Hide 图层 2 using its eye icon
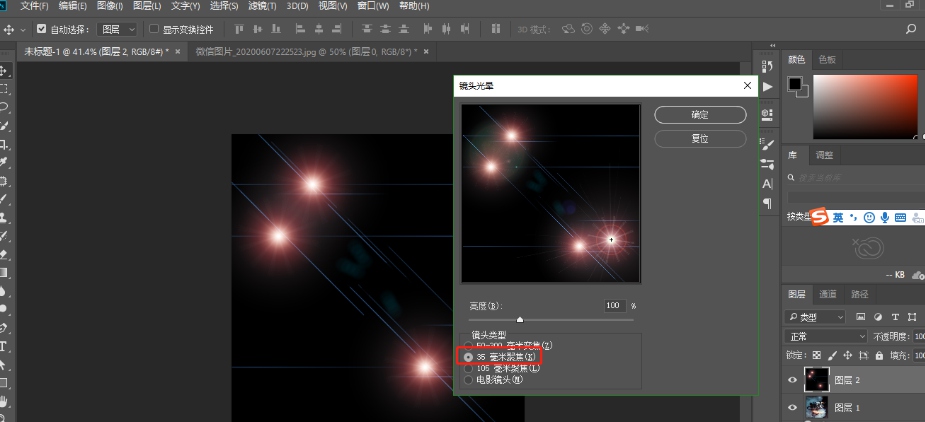This screenshot has width=925, height=422. point(790,380)
